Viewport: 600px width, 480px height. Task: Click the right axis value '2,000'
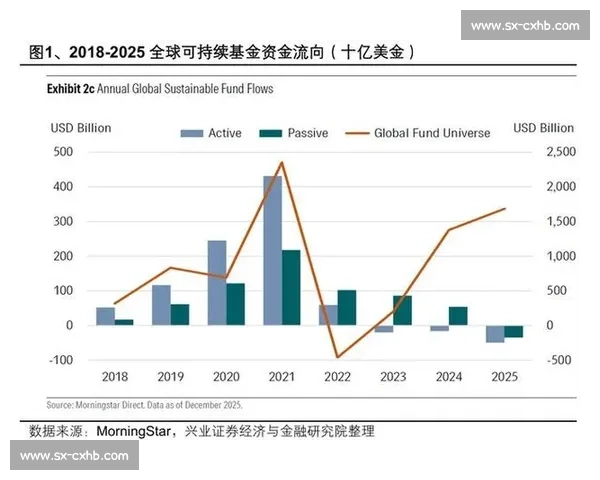click(x=561, y=187)
